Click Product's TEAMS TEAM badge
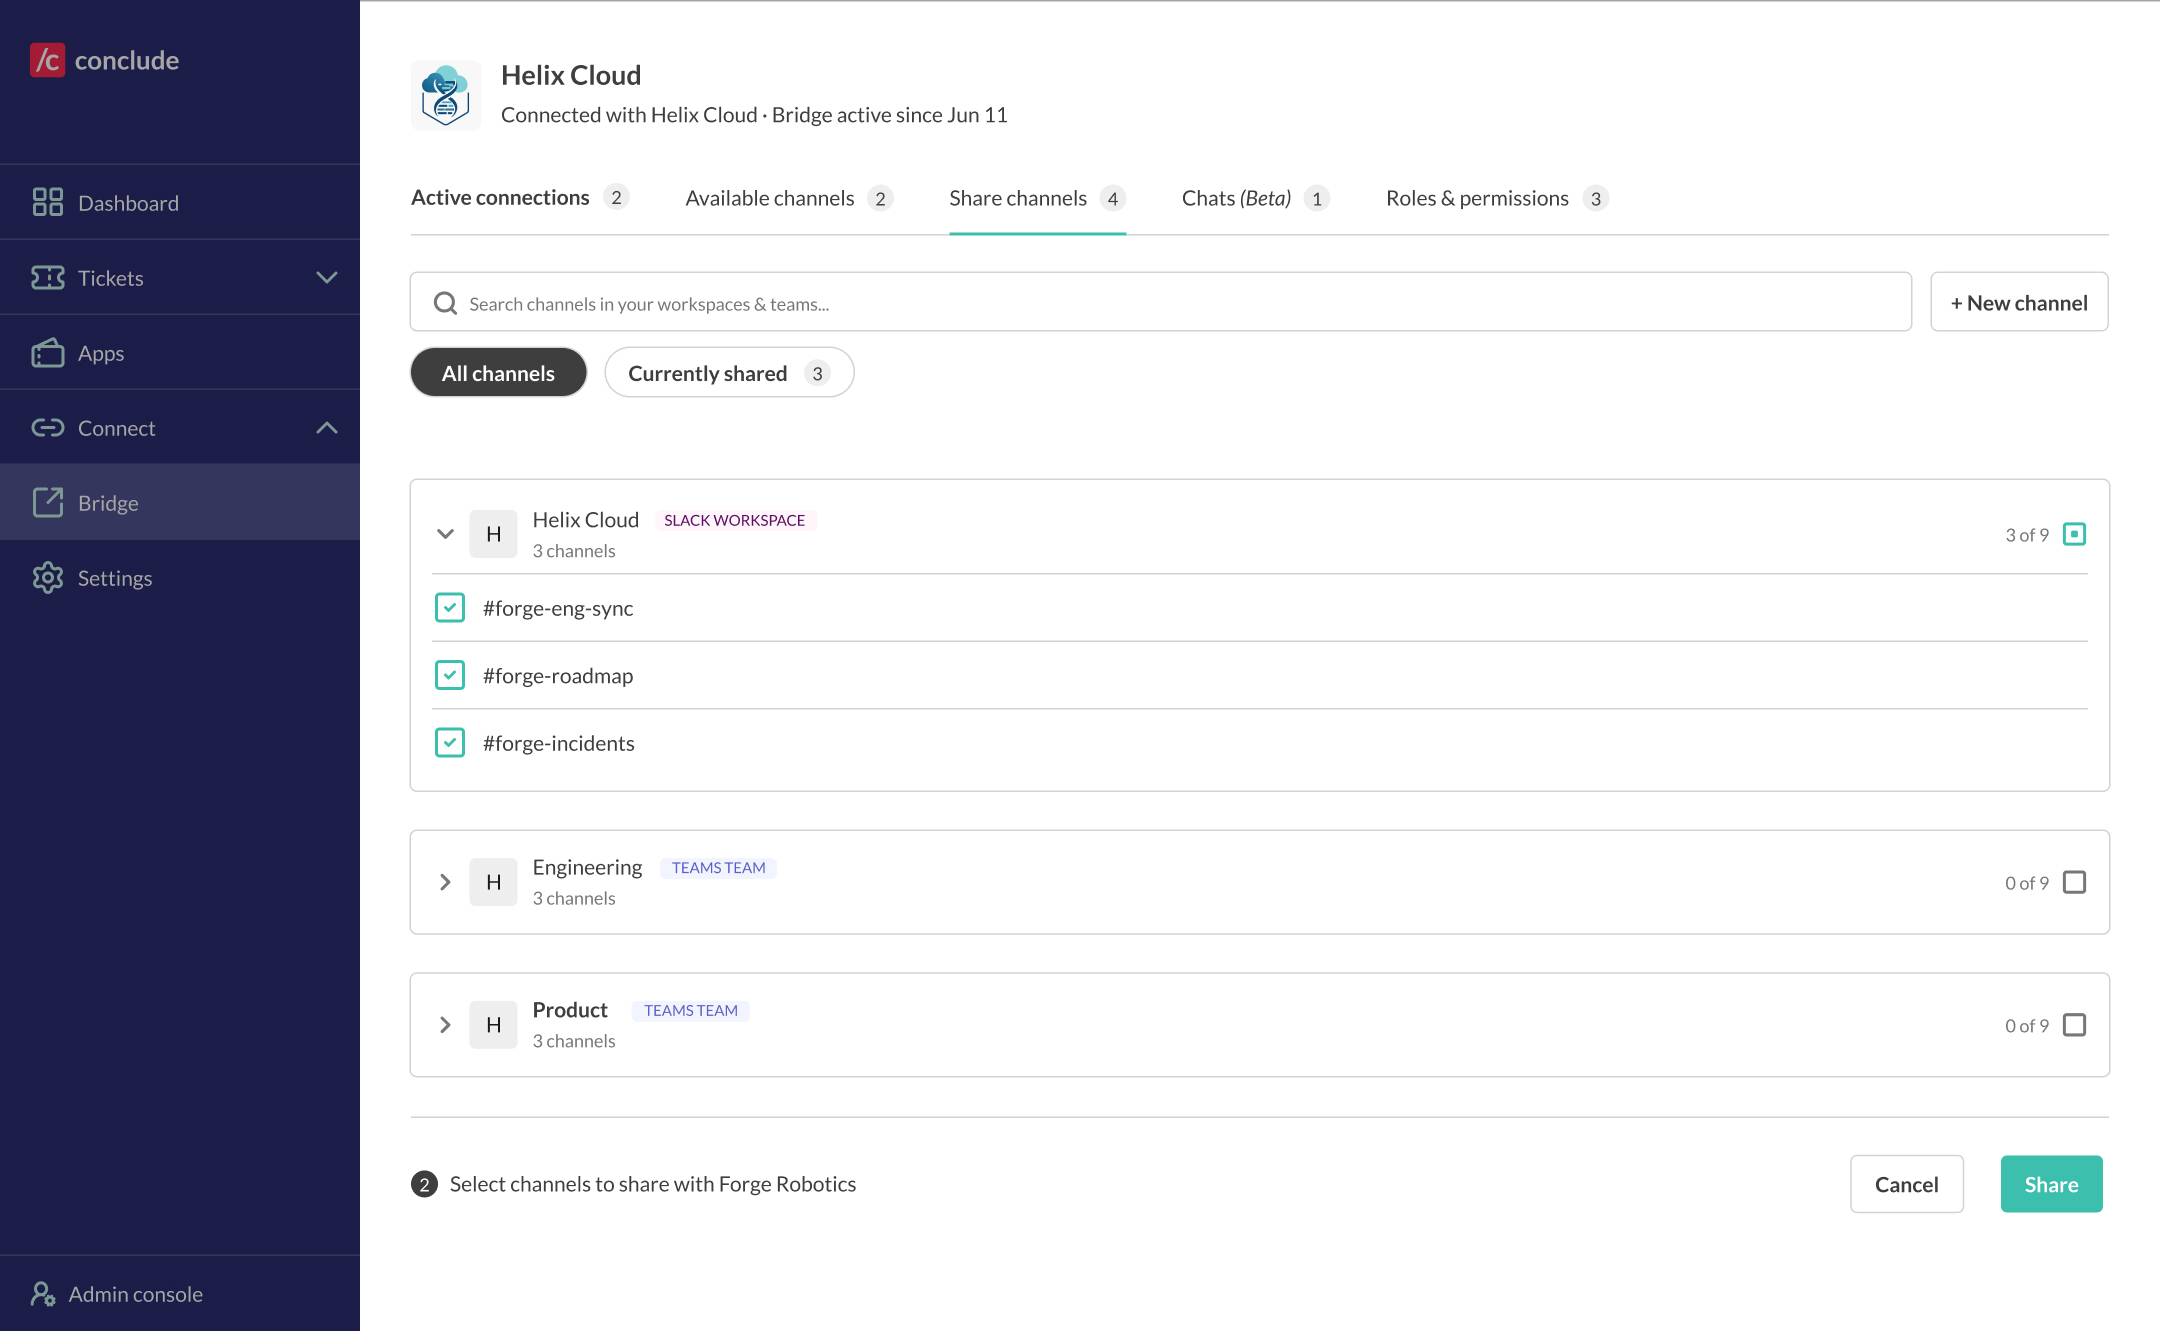Image resolution: width=2160 pixels, height=1331 pixels. click(x=690, y=1011)
